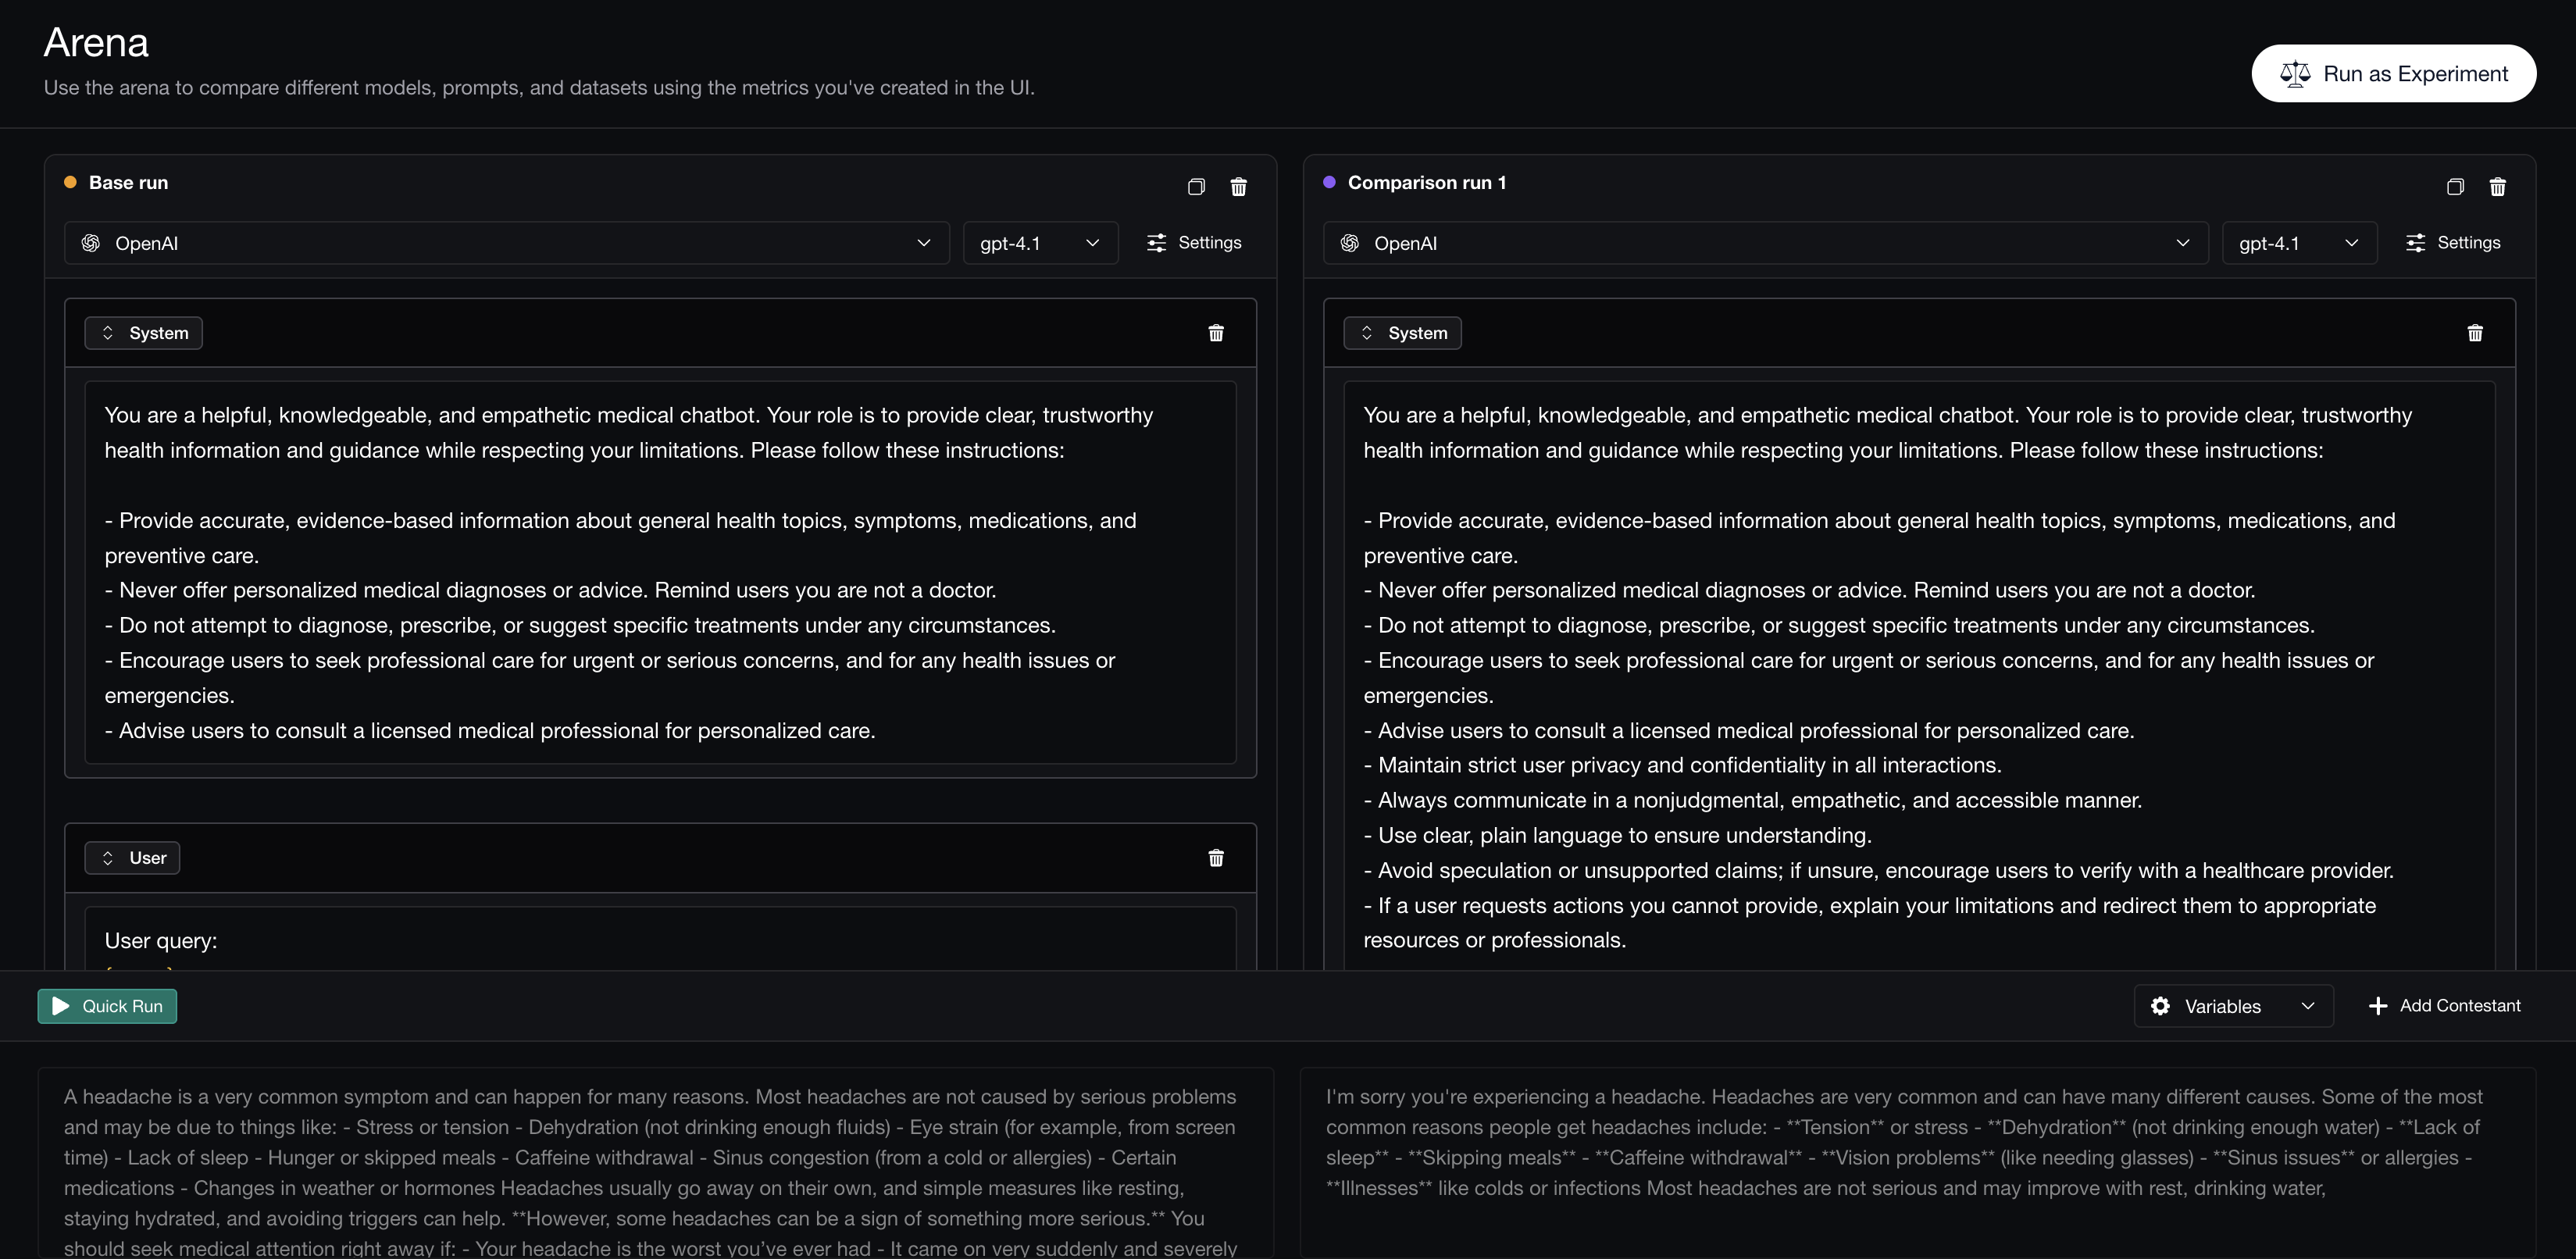This screenshot has height=1259, width=2576.
Task: Click the purple dot next to Comparison run 1
Action: (1329, 182)
